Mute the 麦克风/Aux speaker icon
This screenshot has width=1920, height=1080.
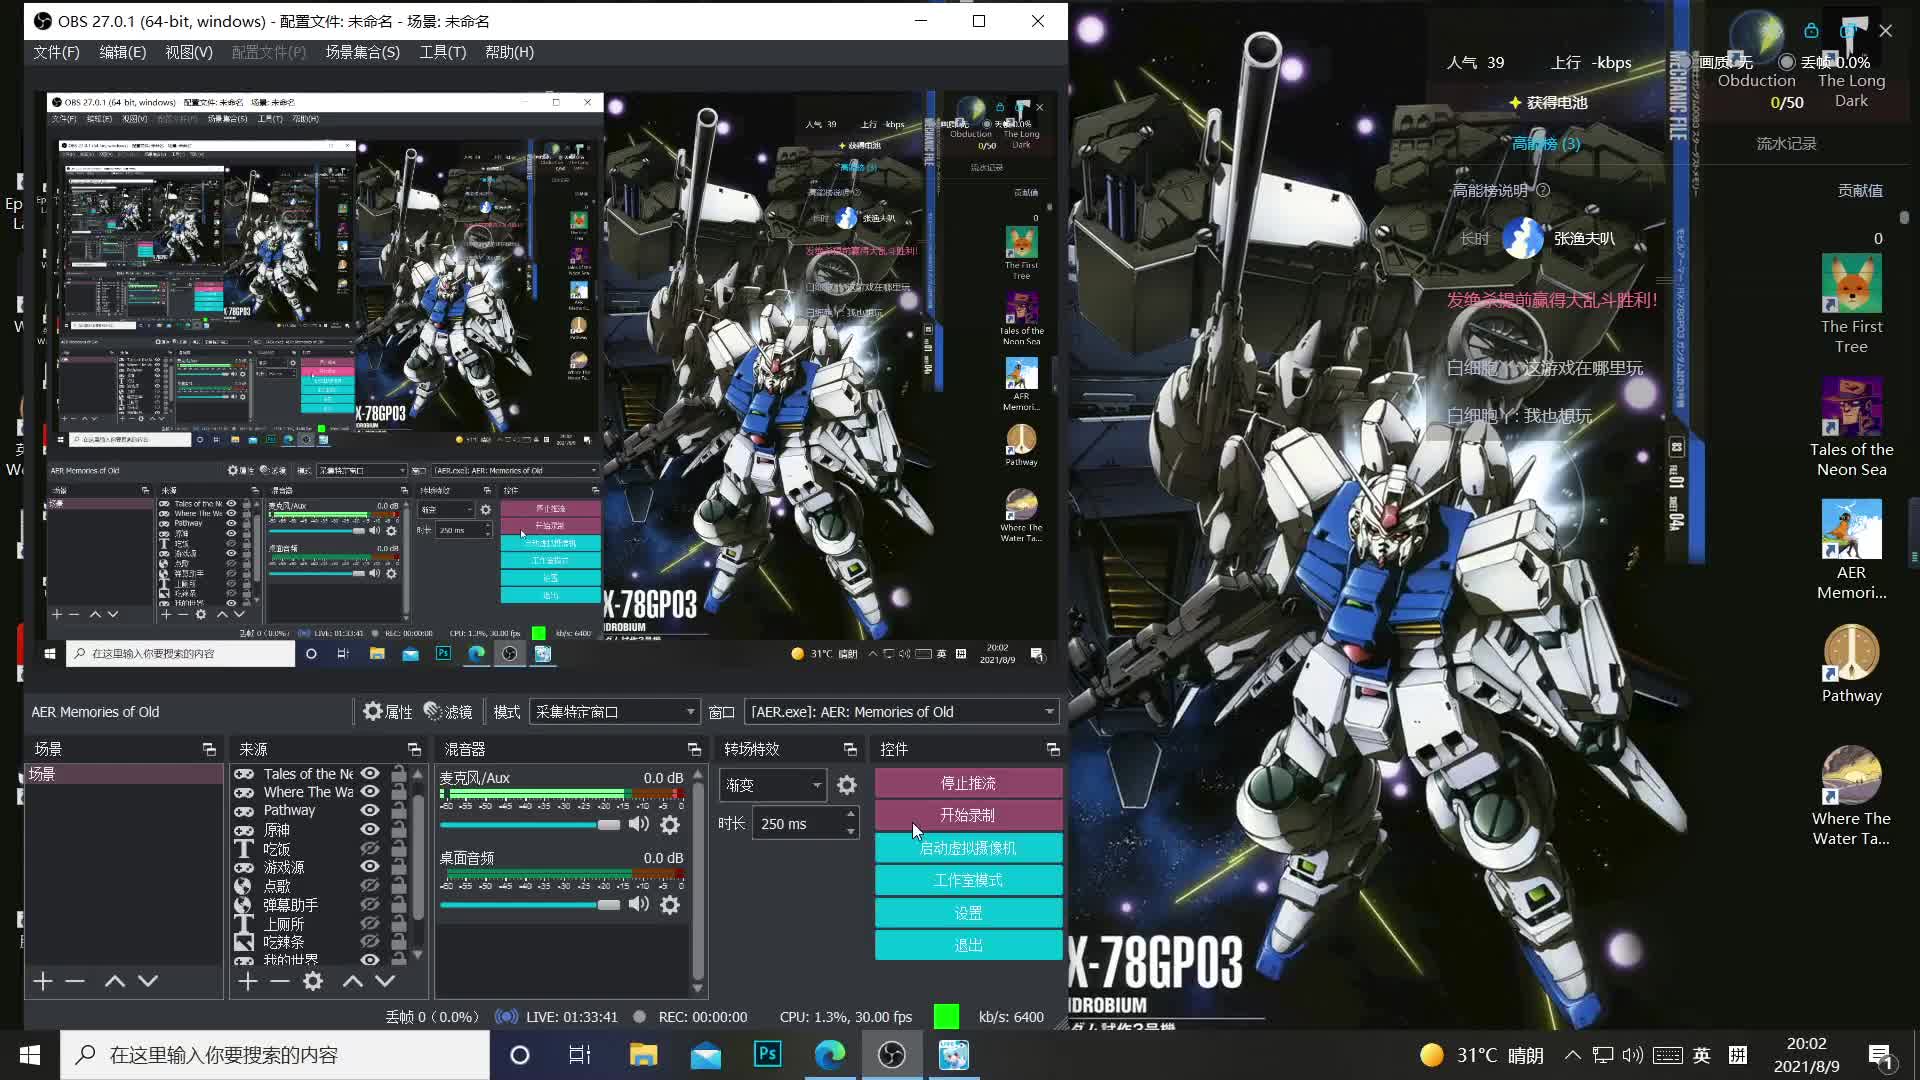tap(638, 824)
